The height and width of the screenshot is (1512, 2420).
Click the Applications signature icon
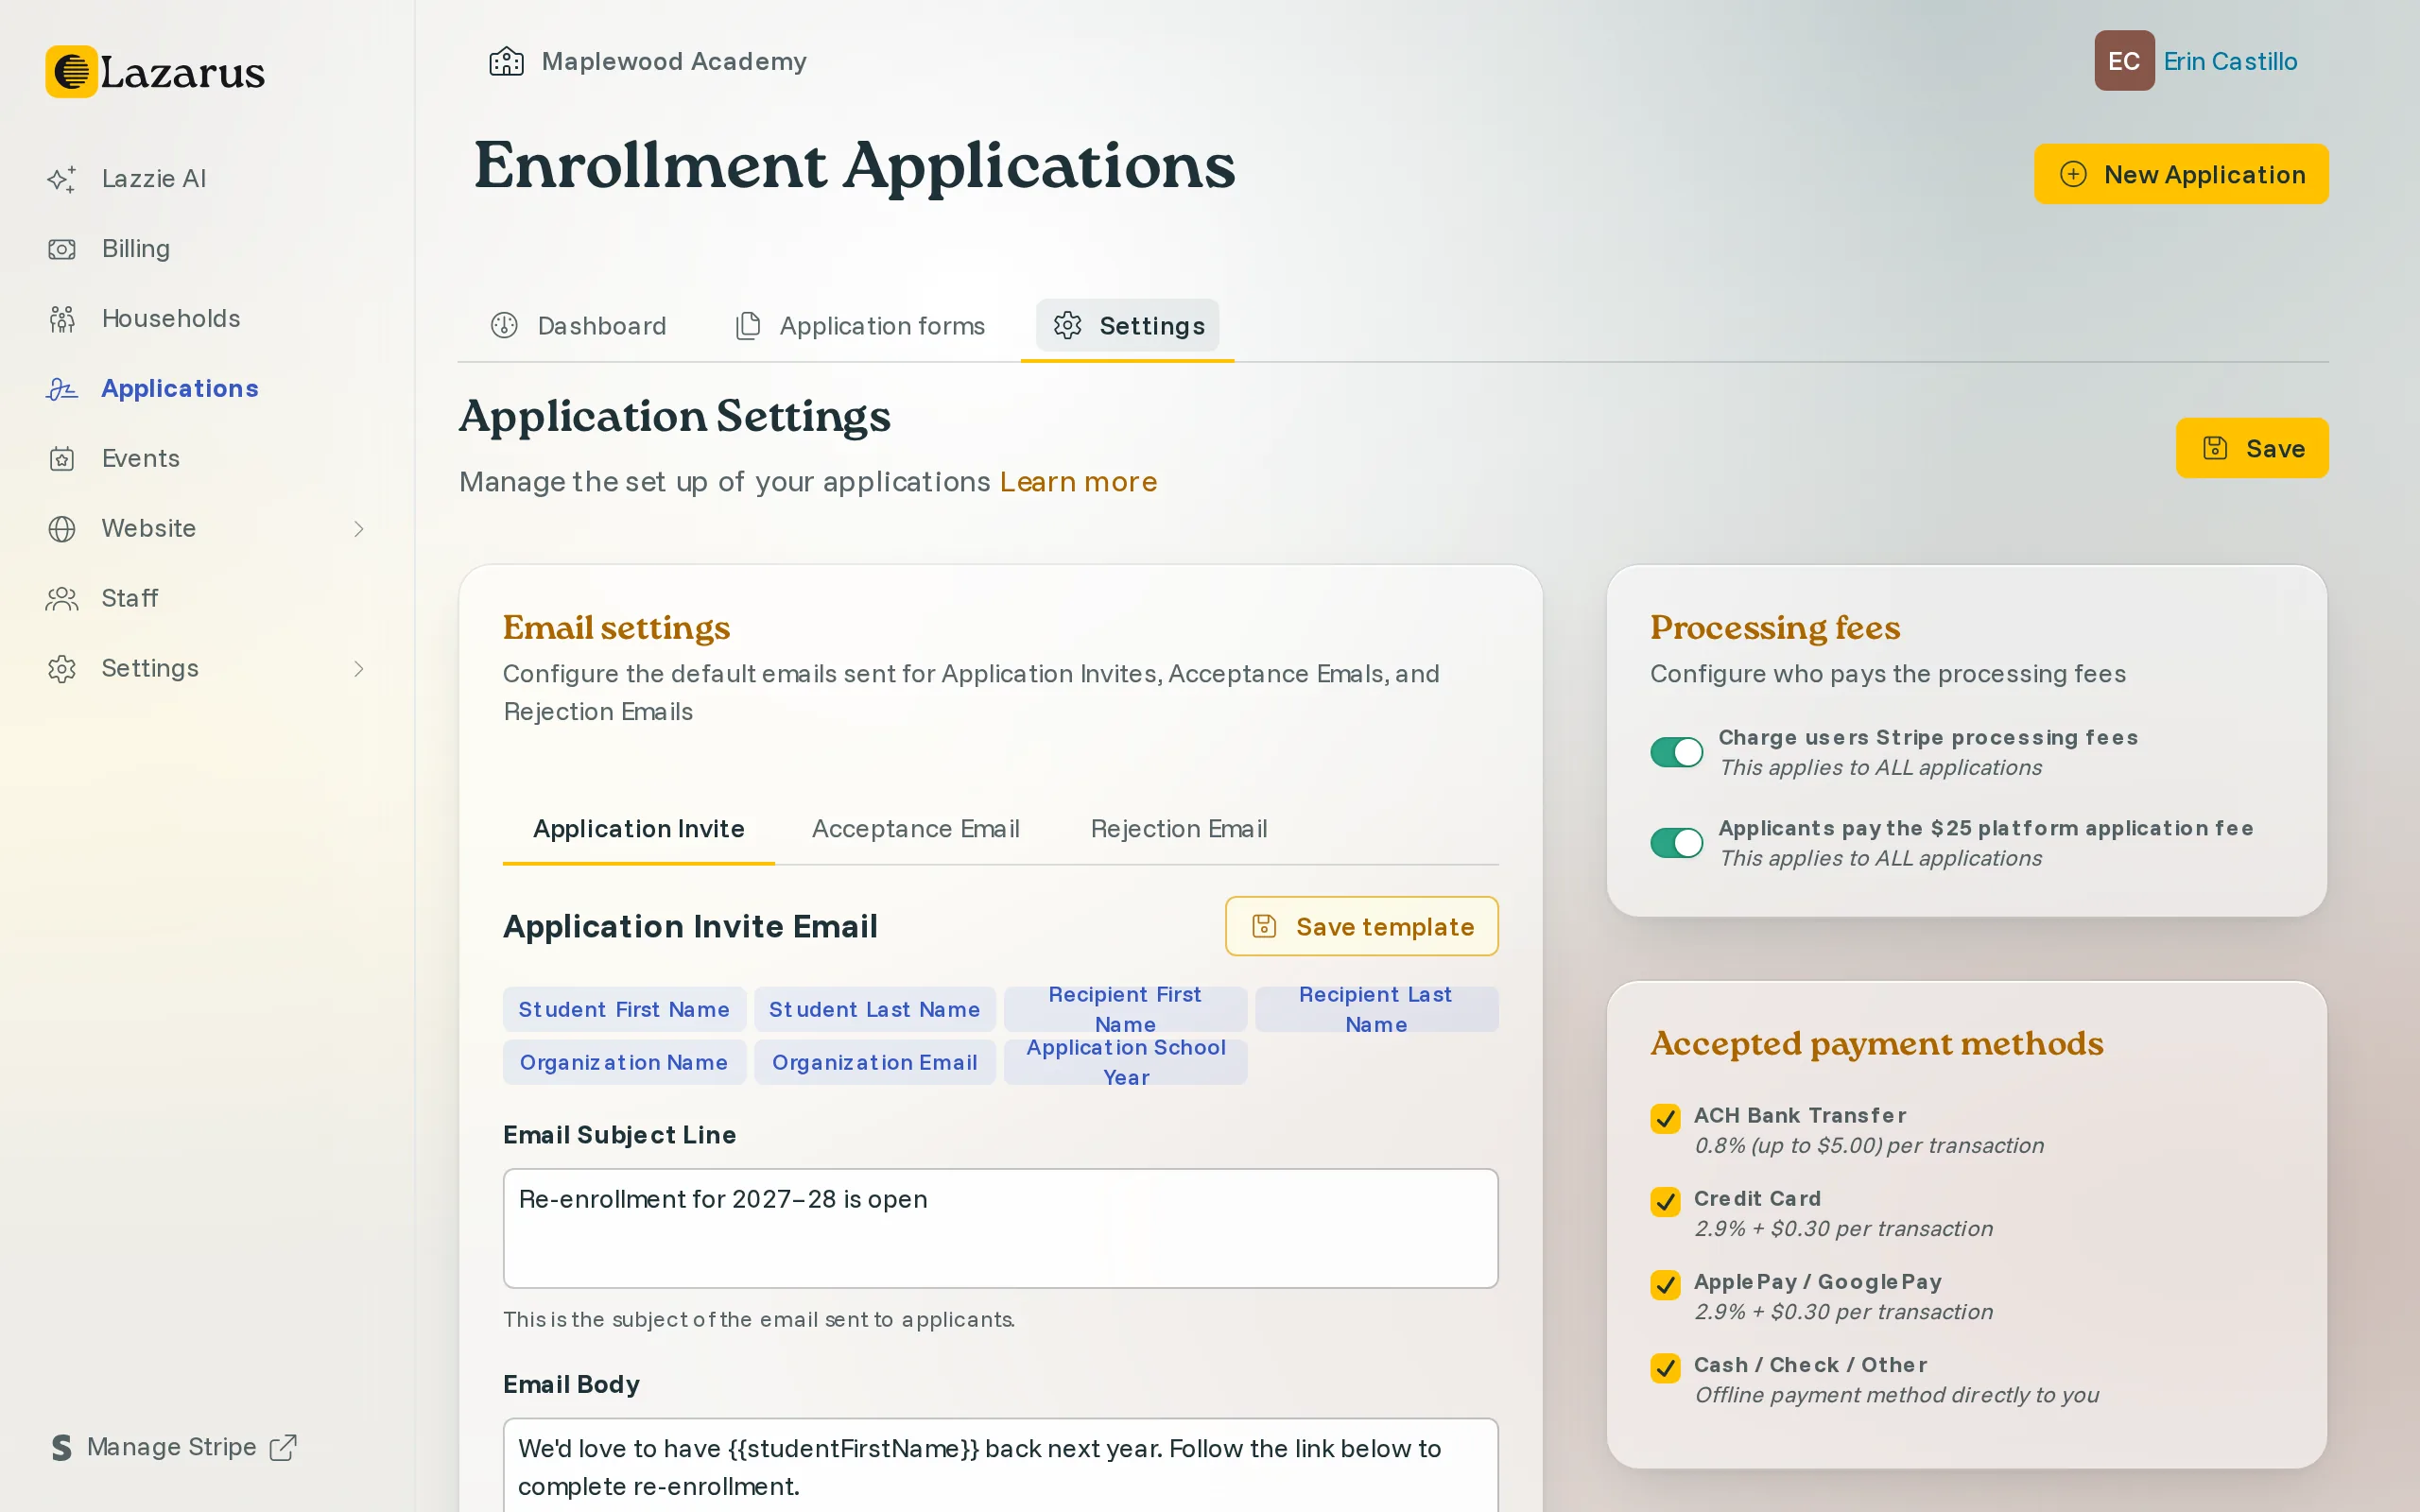tap(62, 389)
